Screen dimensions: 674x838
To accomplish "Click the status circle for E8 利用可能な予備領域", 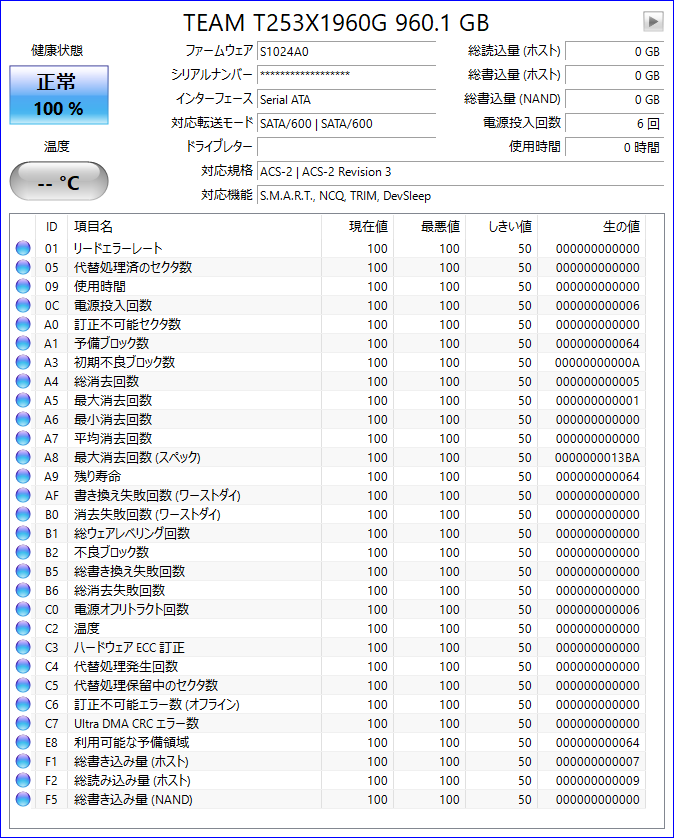I will click(23, 742).
